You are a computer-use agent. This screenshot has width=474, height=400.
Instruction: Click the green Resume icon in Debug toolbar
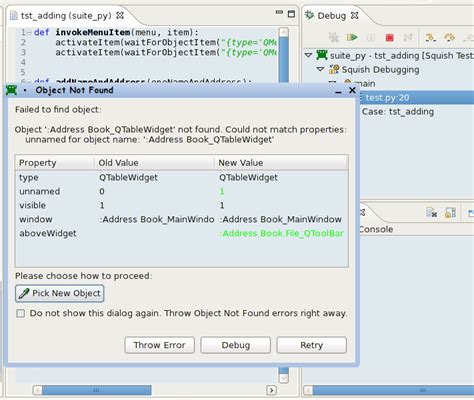352,37
